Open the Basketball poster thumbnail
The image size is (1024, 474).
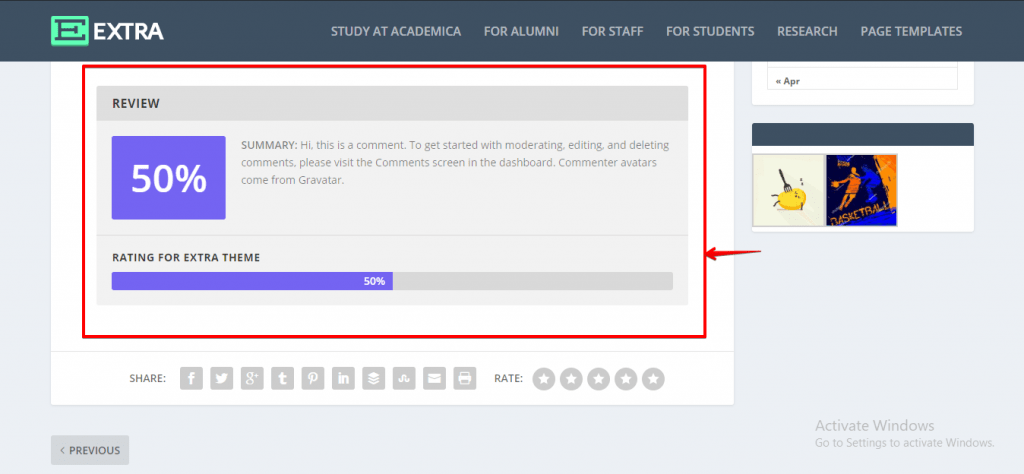click(x=861, y=190)
